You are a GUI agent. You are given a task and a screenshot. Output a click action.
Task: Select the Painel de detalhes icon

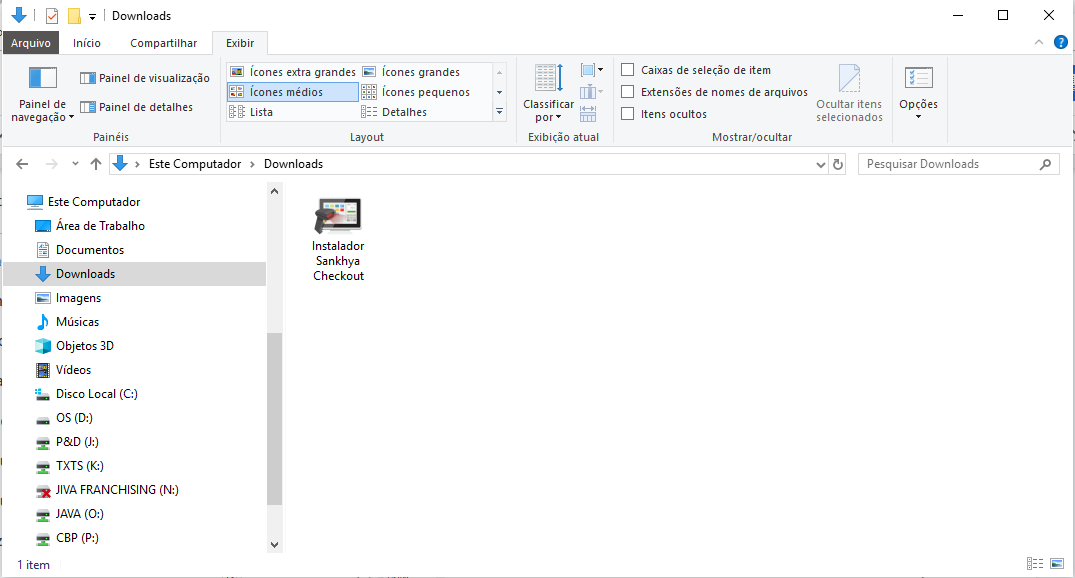(x=88, y=107)
